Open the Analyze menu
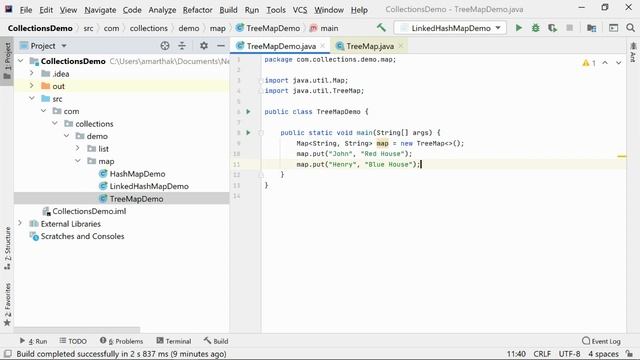The height and width of the screenshot is (360, 640). pos(162,9)
